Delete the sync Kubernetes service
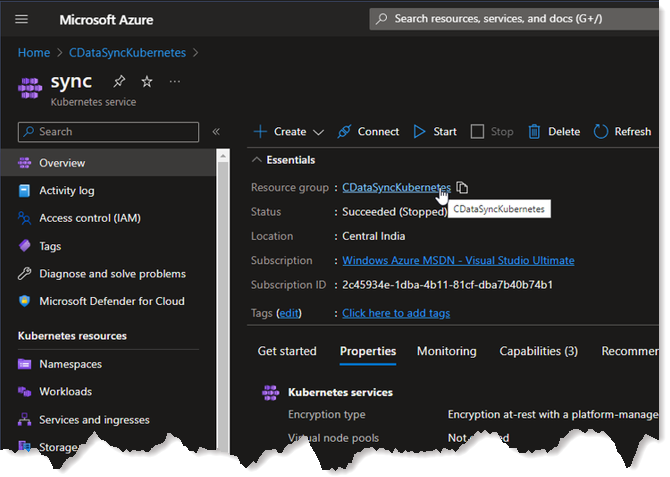Screen dimensions: 670x477 [x=554, y=132]
